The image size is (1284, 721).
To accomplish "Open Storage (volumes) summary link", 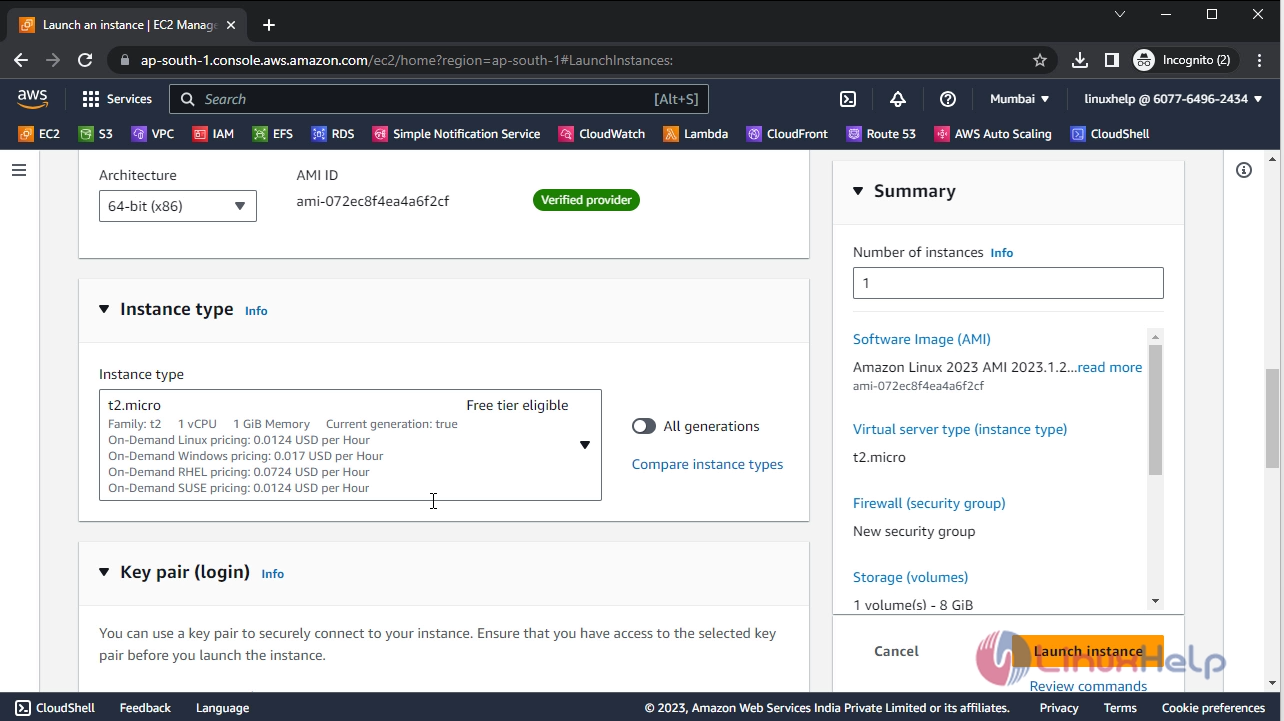I will (x=910, y=577).
